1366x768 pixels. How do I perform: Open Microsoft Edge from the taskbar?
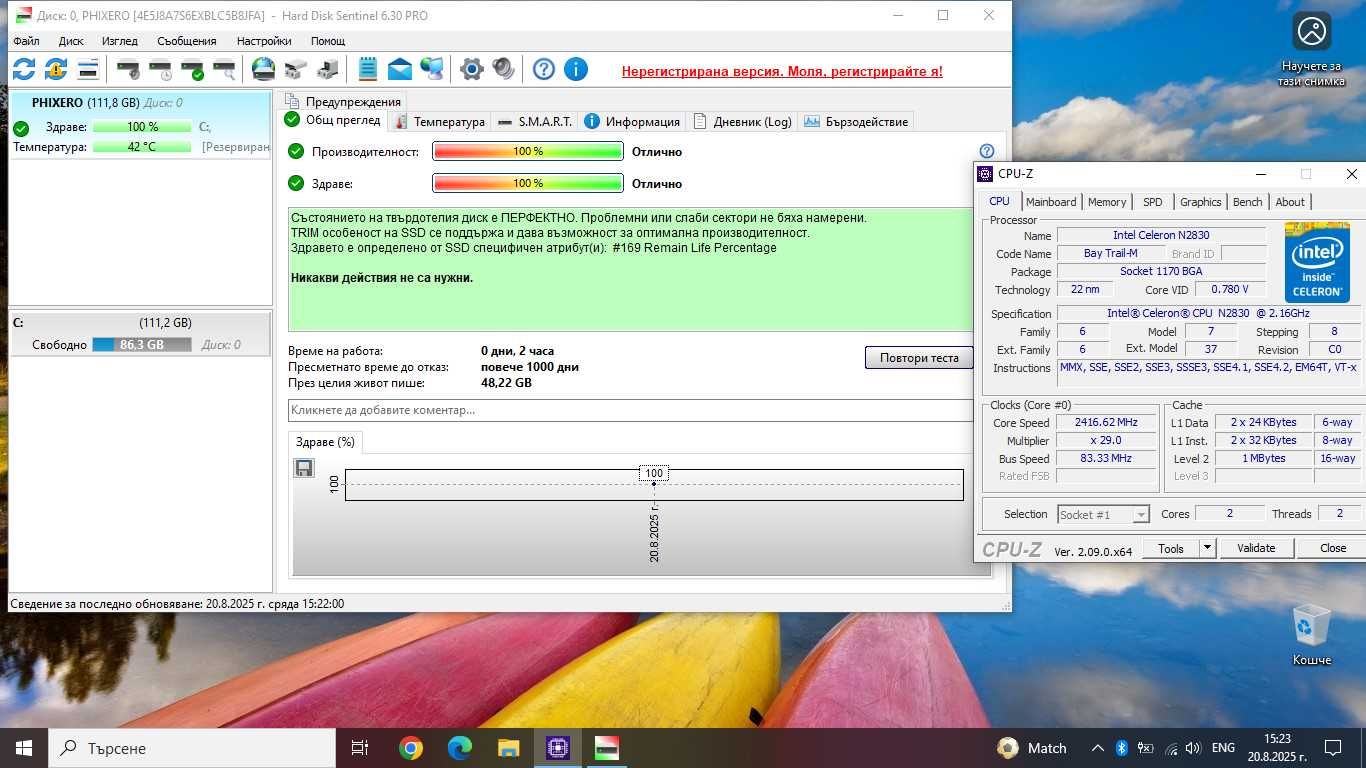tap(459, 748)
